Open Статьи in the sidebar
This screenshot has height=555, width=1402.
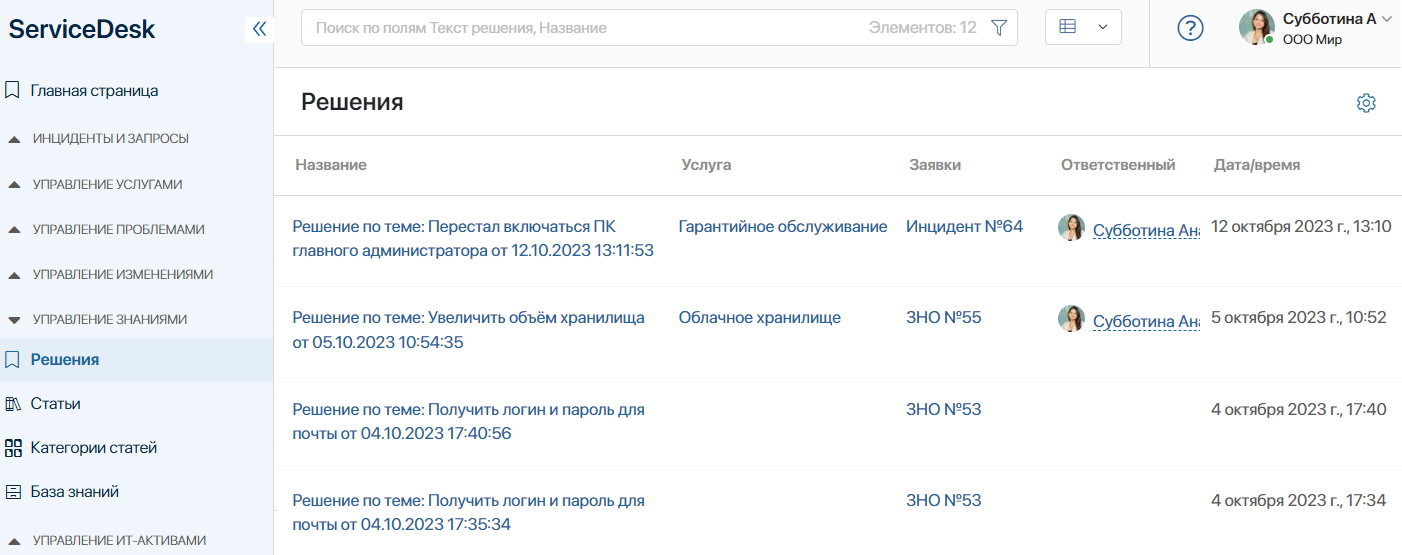tap(55, 404)
